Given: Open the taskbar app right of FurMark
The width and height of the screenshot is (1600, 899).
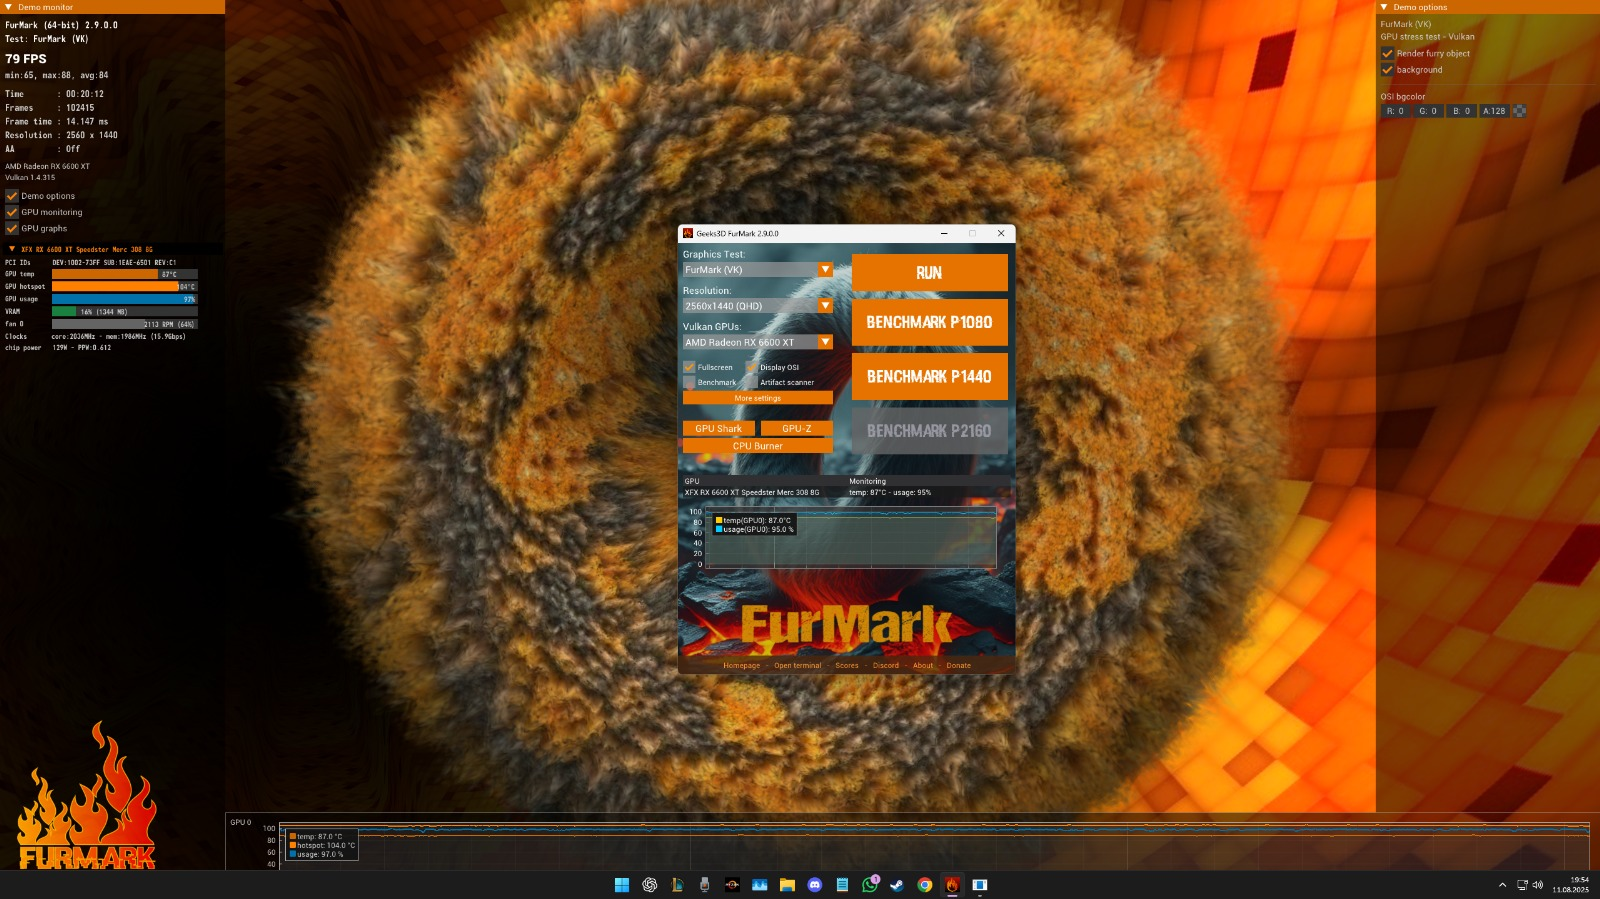Looking at the screenshot, I should tap(980, 885).
